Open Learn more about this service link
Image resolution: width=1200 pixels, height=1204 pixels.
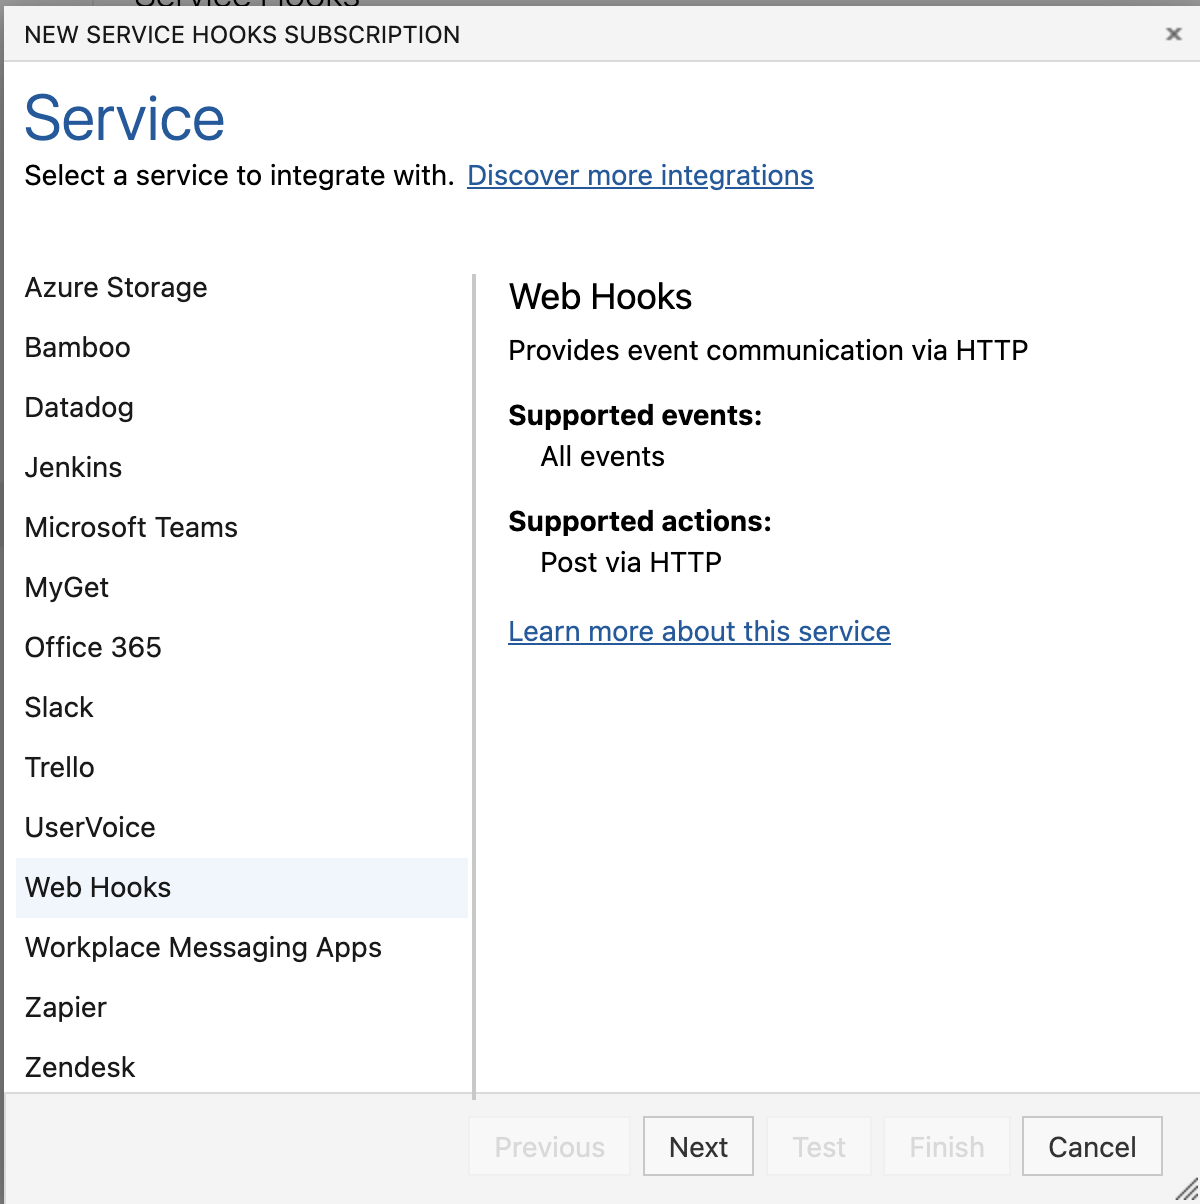699,632
